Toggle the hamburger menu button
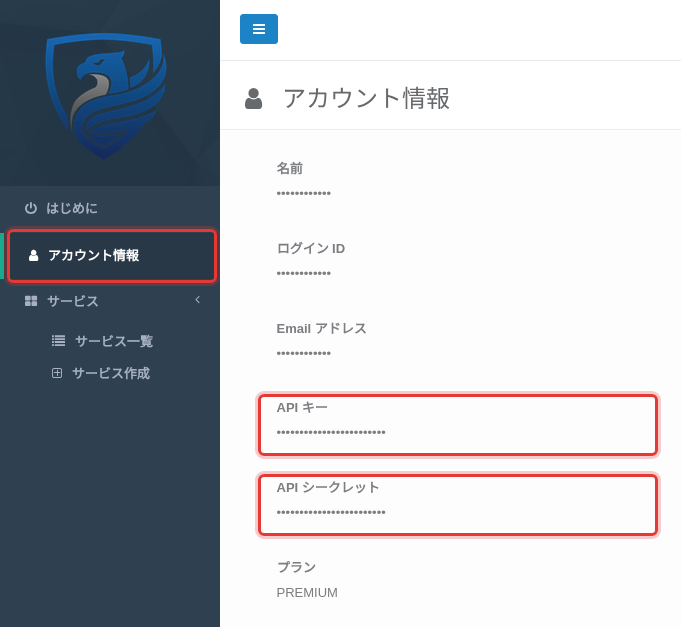The image size is (681, 627). tap(259, 29)
